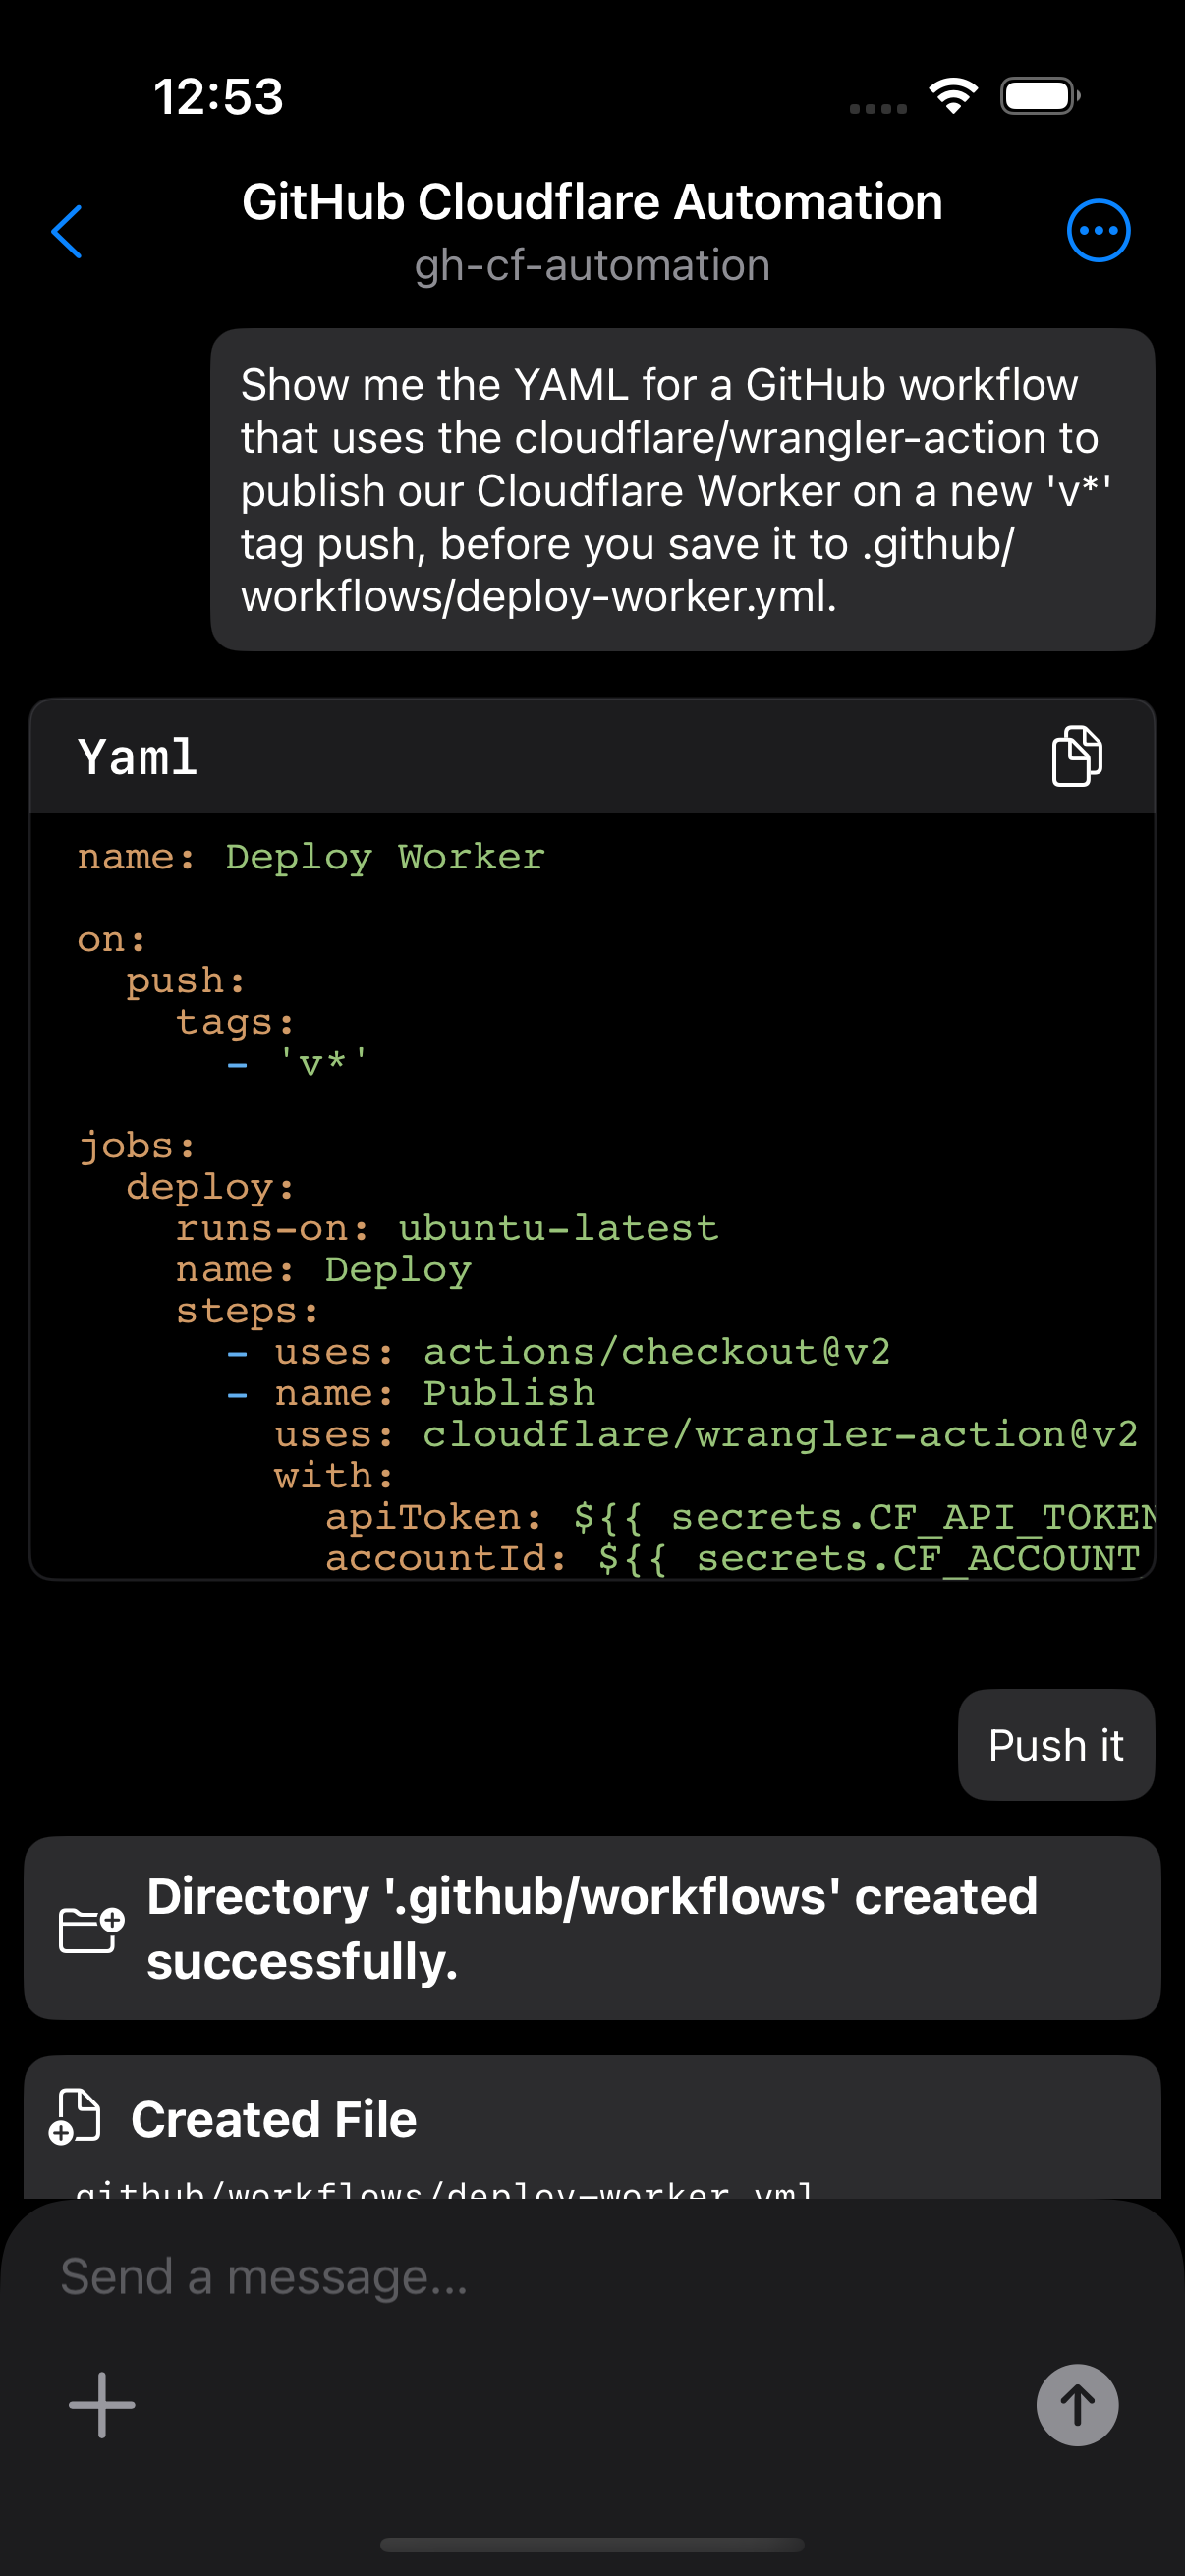Select the 'Yaml' code block label
The height and width of the screenshot is (2576, 1185).
click(137, 757)
